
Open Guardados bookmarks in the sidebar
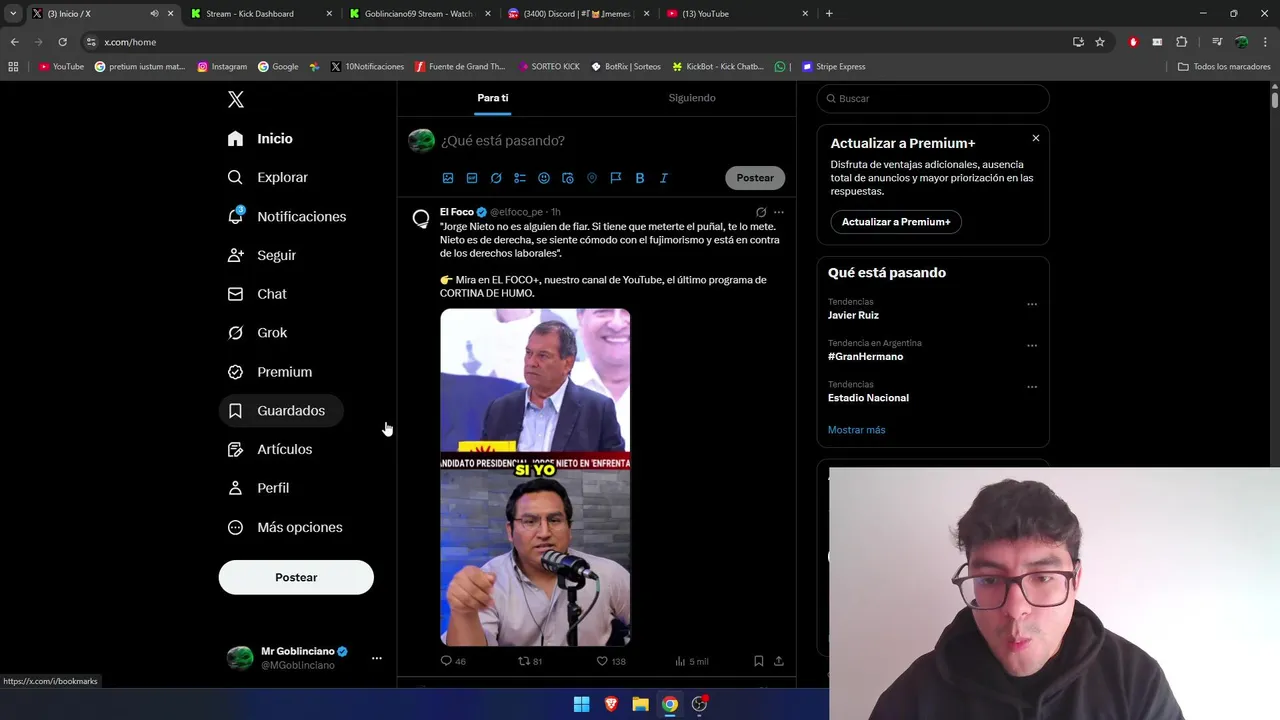point(281,411)
